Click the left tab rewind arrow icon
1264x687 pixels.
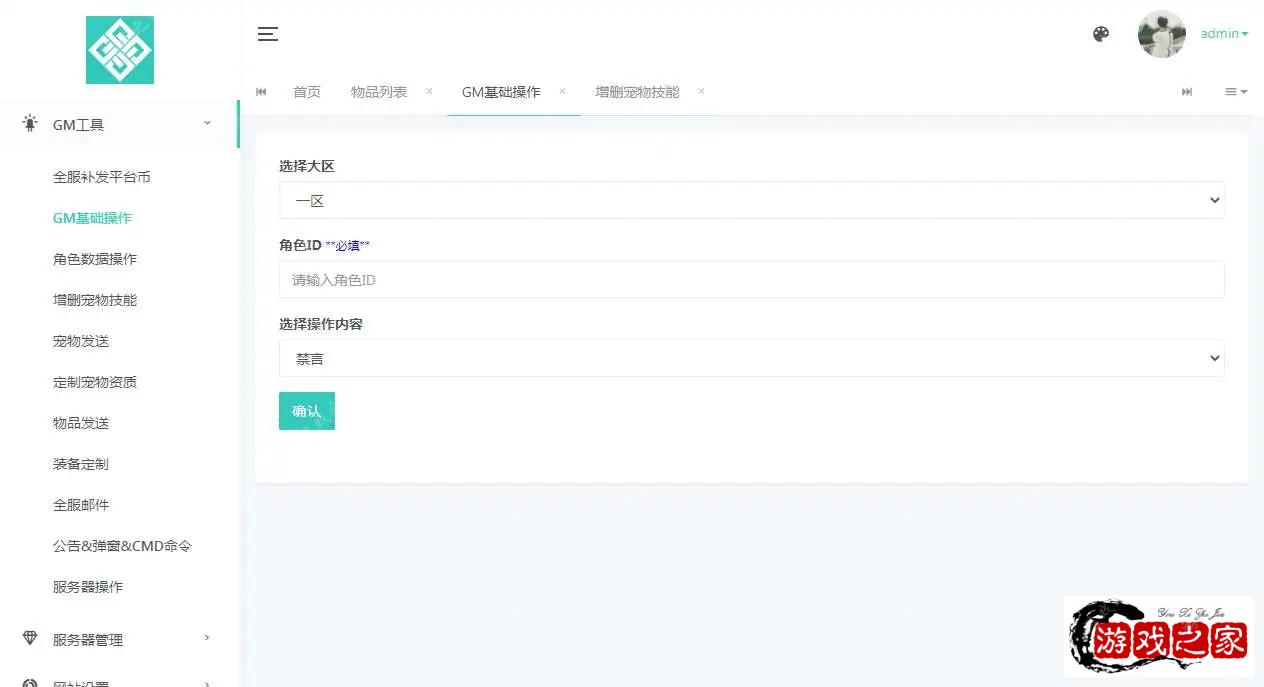(x=261, y=91)
